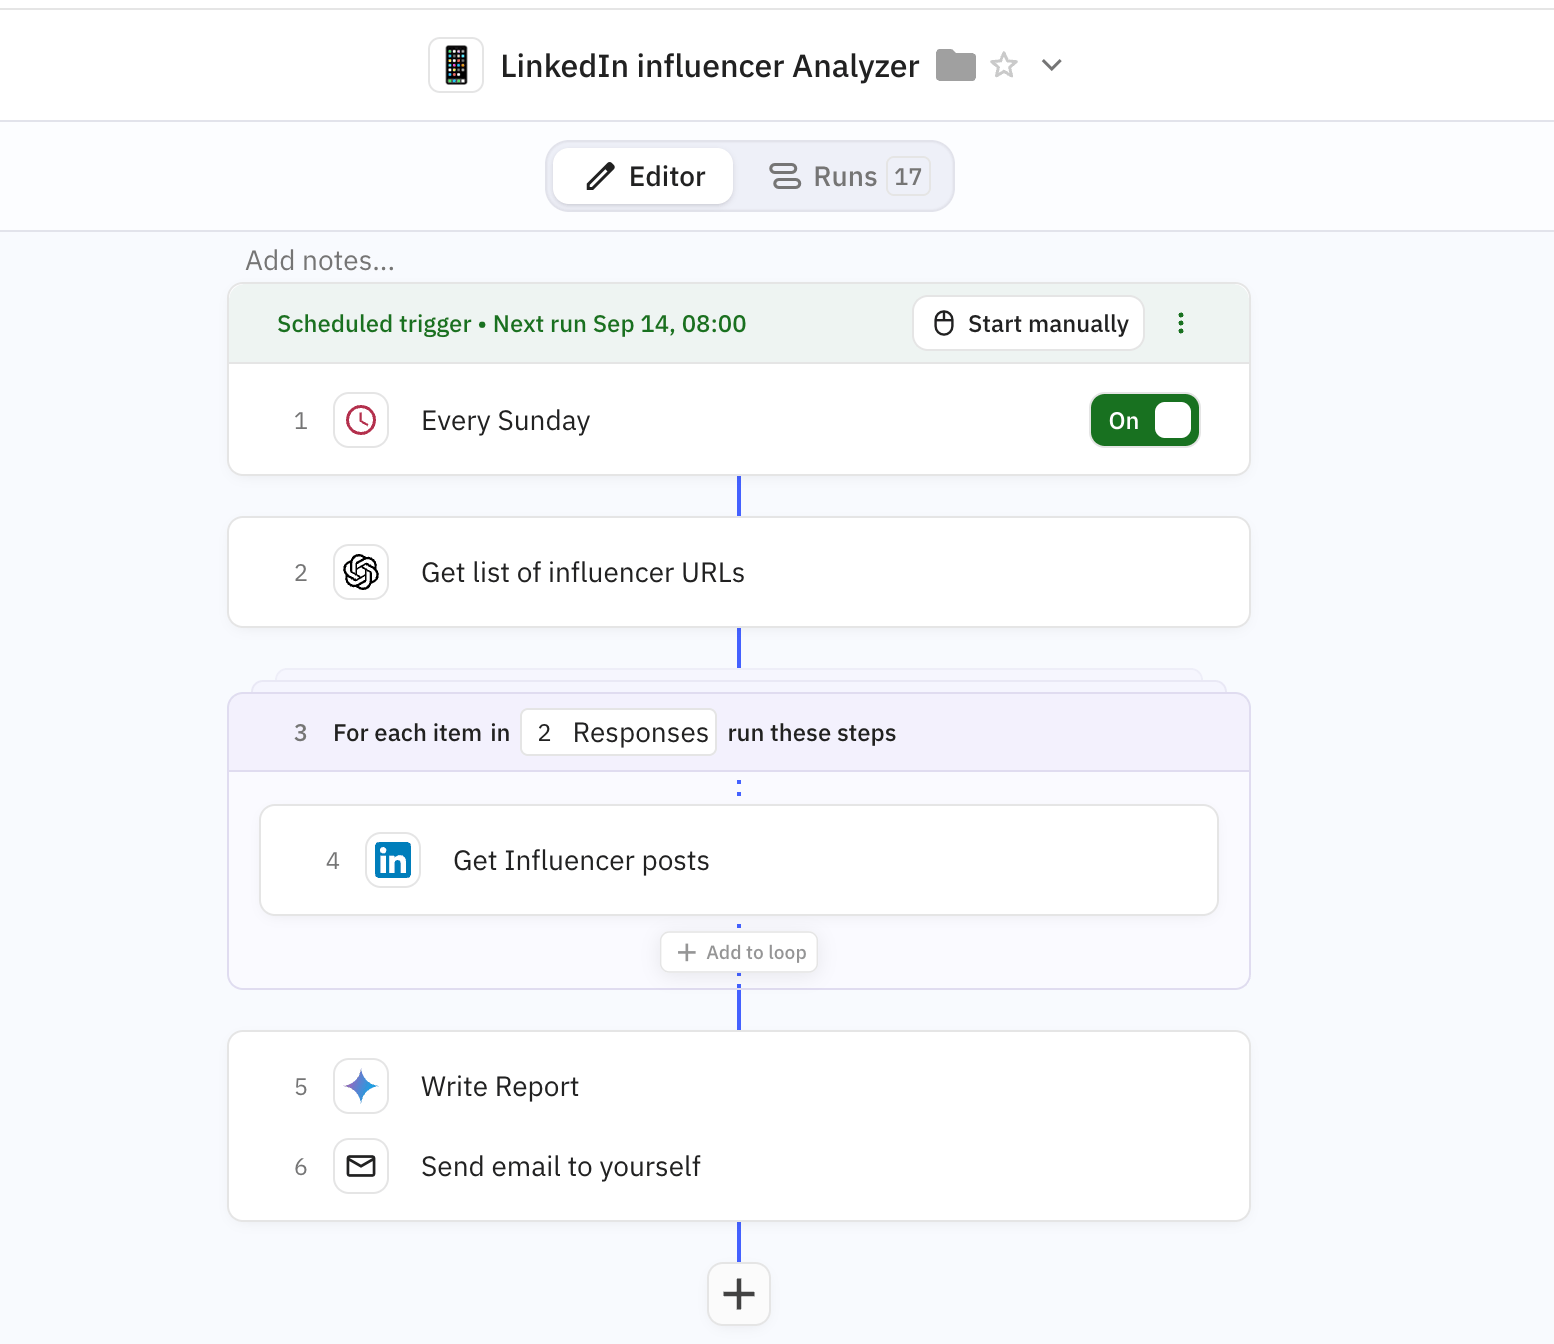Turn off the scheduled trigger On switch
The image size is (1554, 1344).
1144,420
